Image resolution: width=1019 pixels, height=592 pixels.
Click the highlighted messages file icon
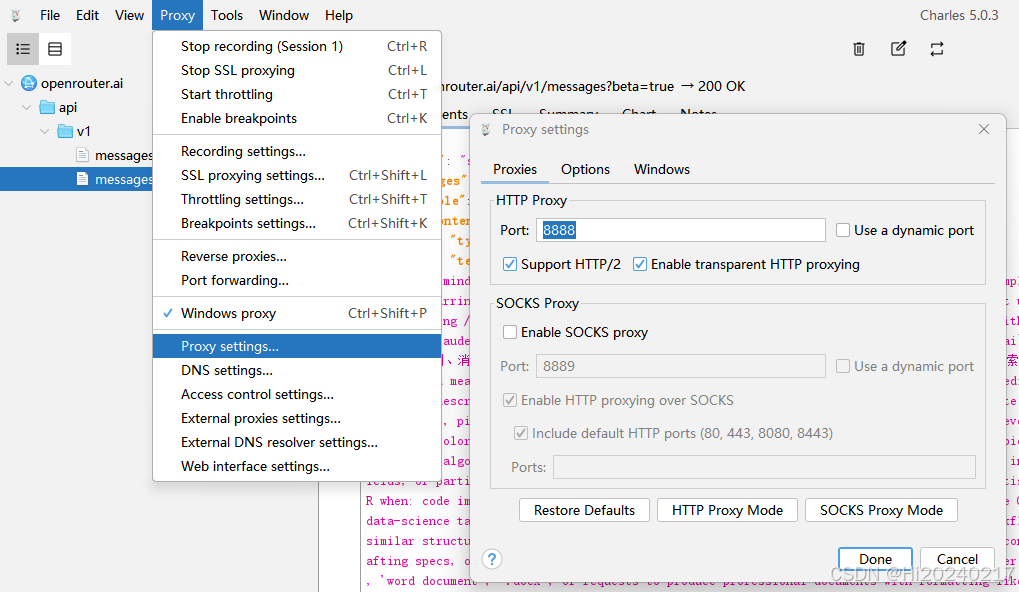tap(82, 179)
